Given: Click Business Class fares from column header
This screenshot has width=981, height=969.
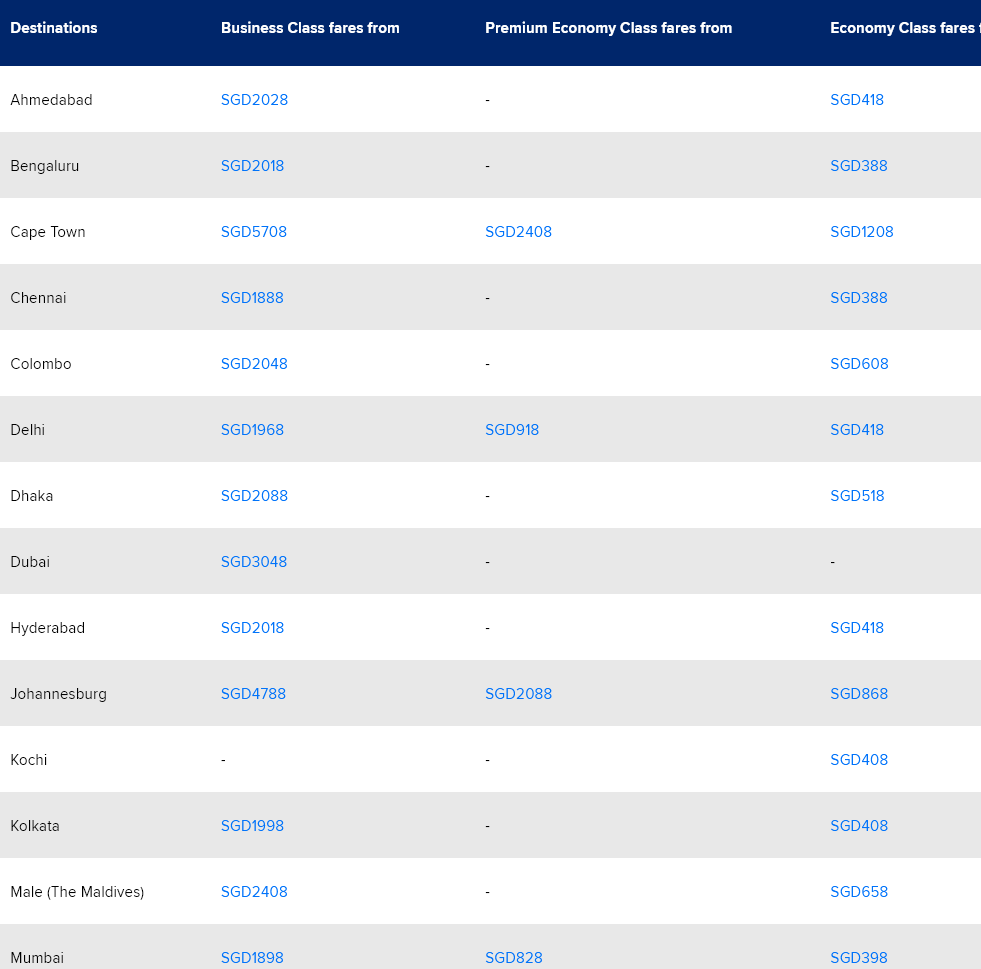Looking at the screenshot, I should click(x=310, y=28).
